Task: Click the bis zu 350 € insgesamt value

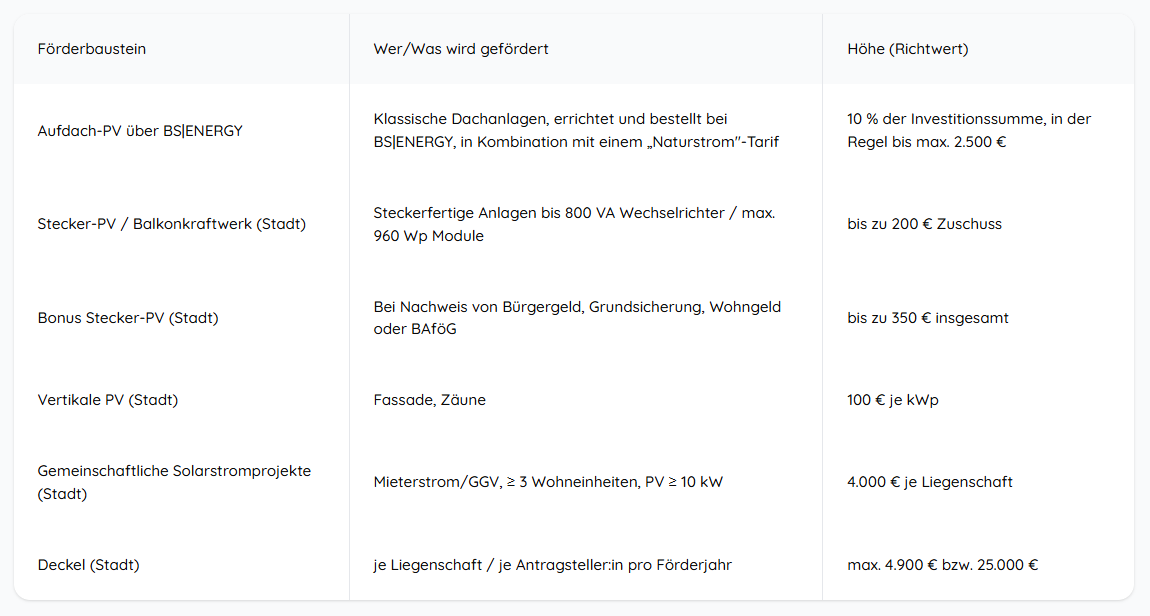Action: click(x=928, y=318)
